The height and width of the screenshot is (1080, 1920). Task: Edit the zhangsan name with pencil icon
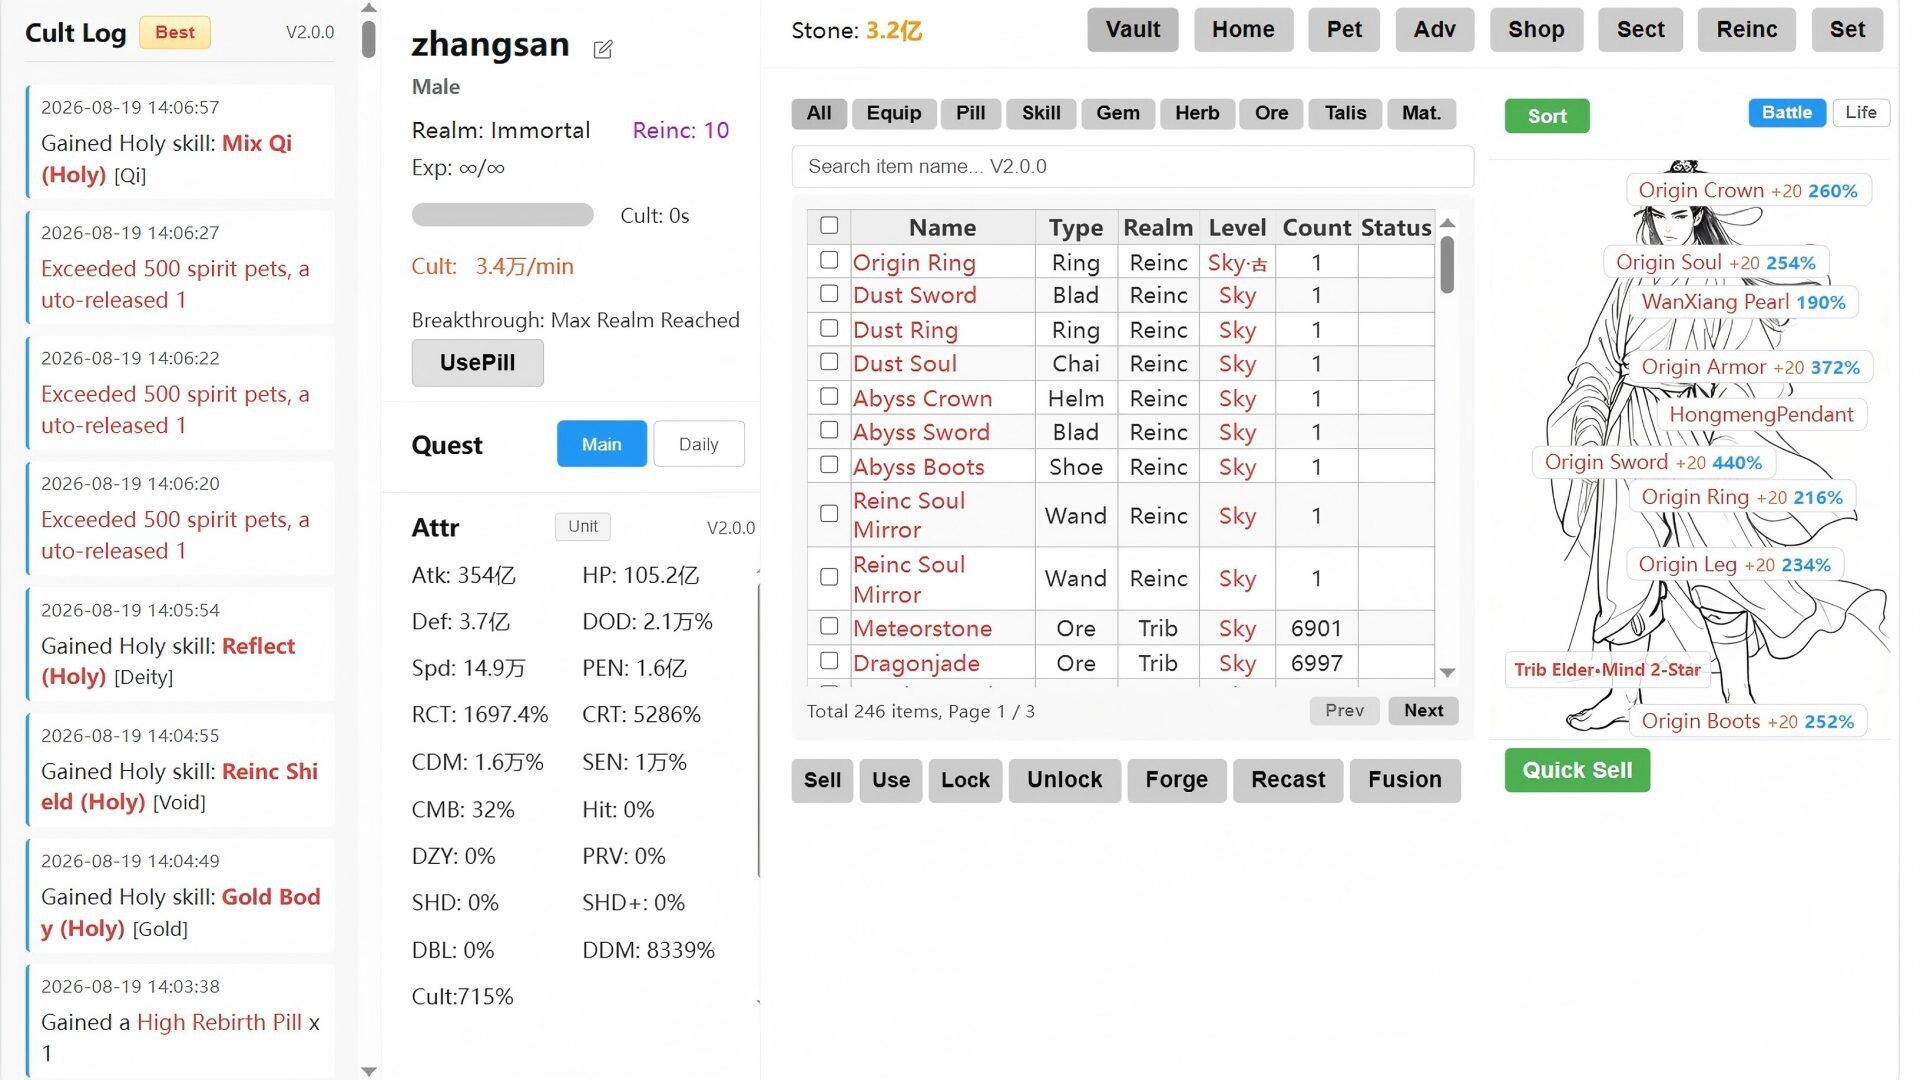(602, 49)
